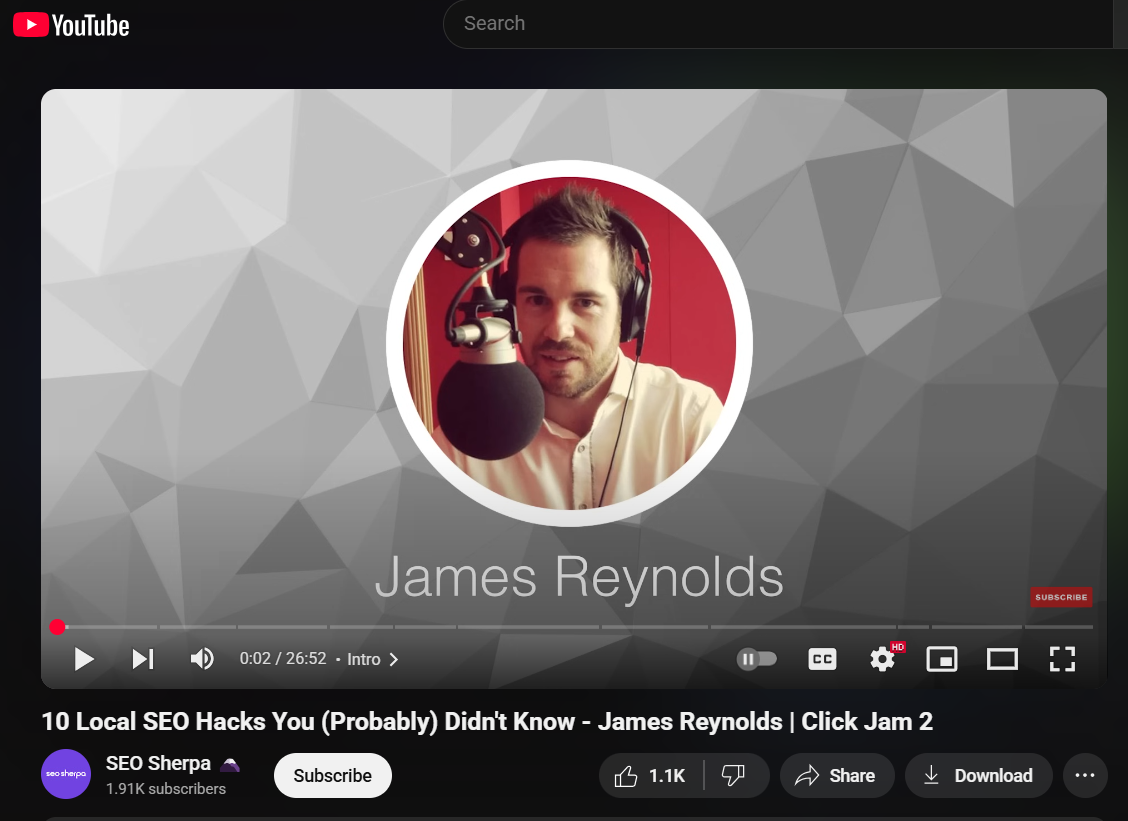Like the video with 1.1K likes
The width and height of the screenshot is (1128, 821).
point(650,776)
